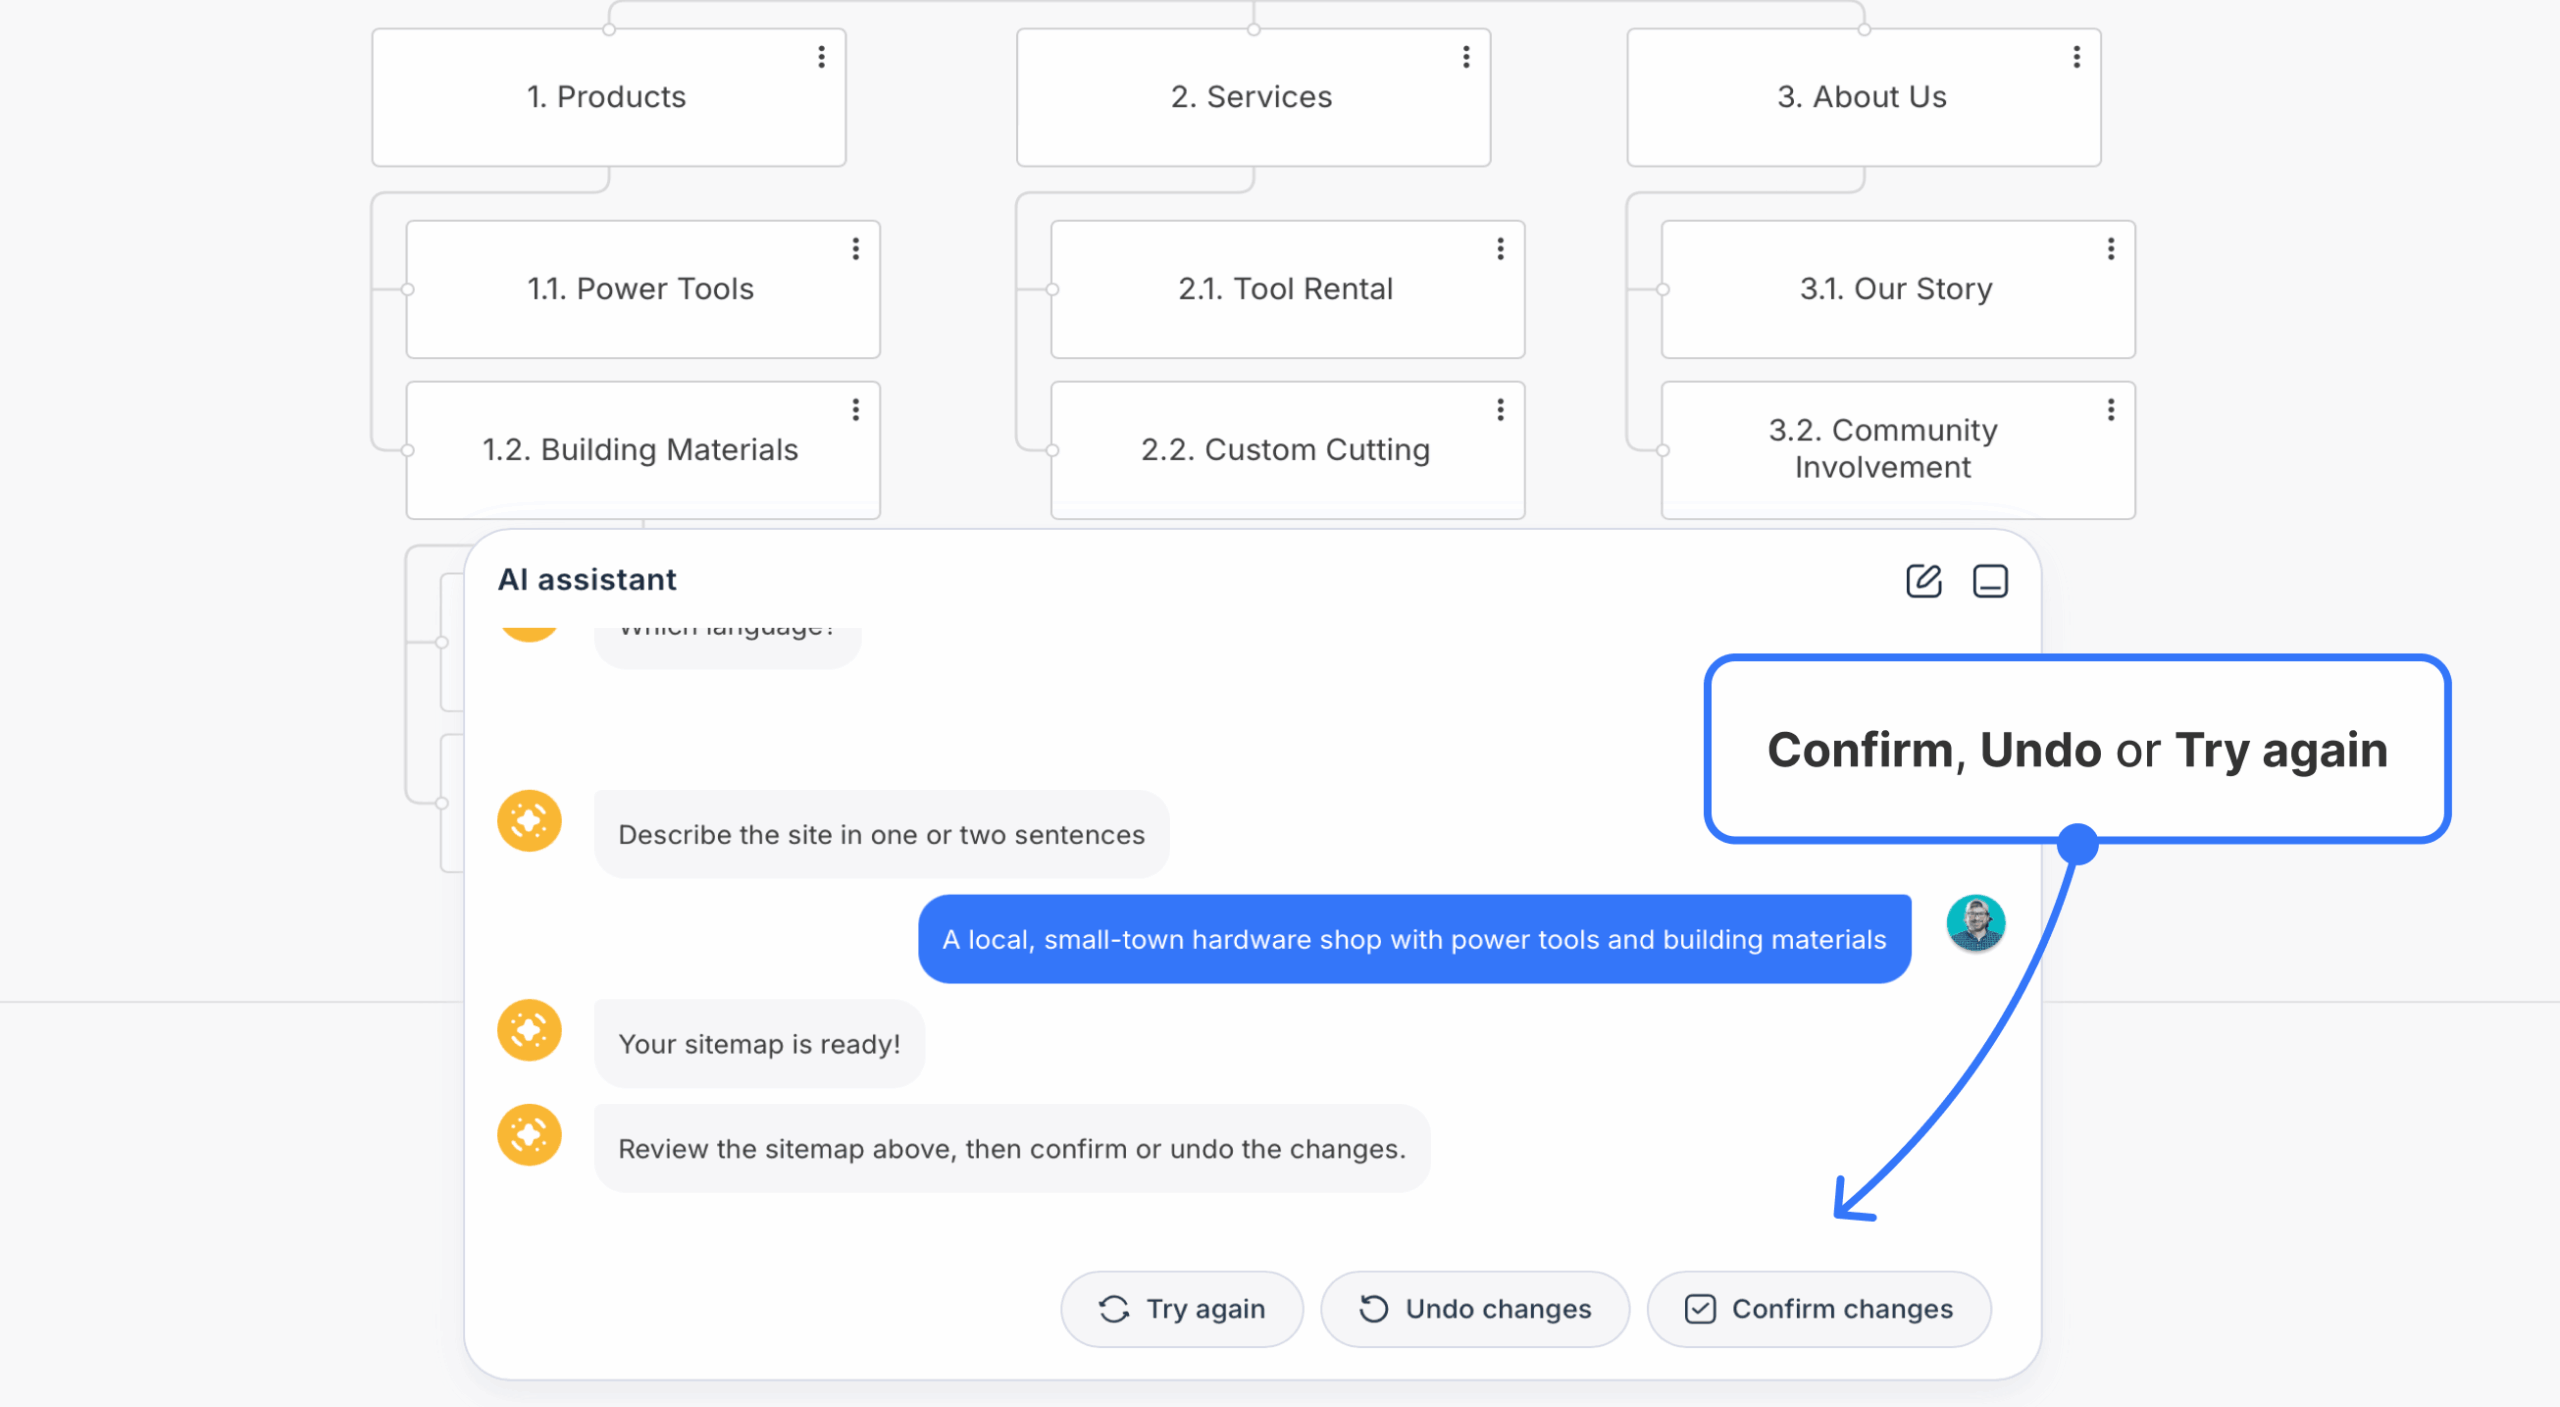Open options menu for 3. About Us card

click(x=2076, y=57)
